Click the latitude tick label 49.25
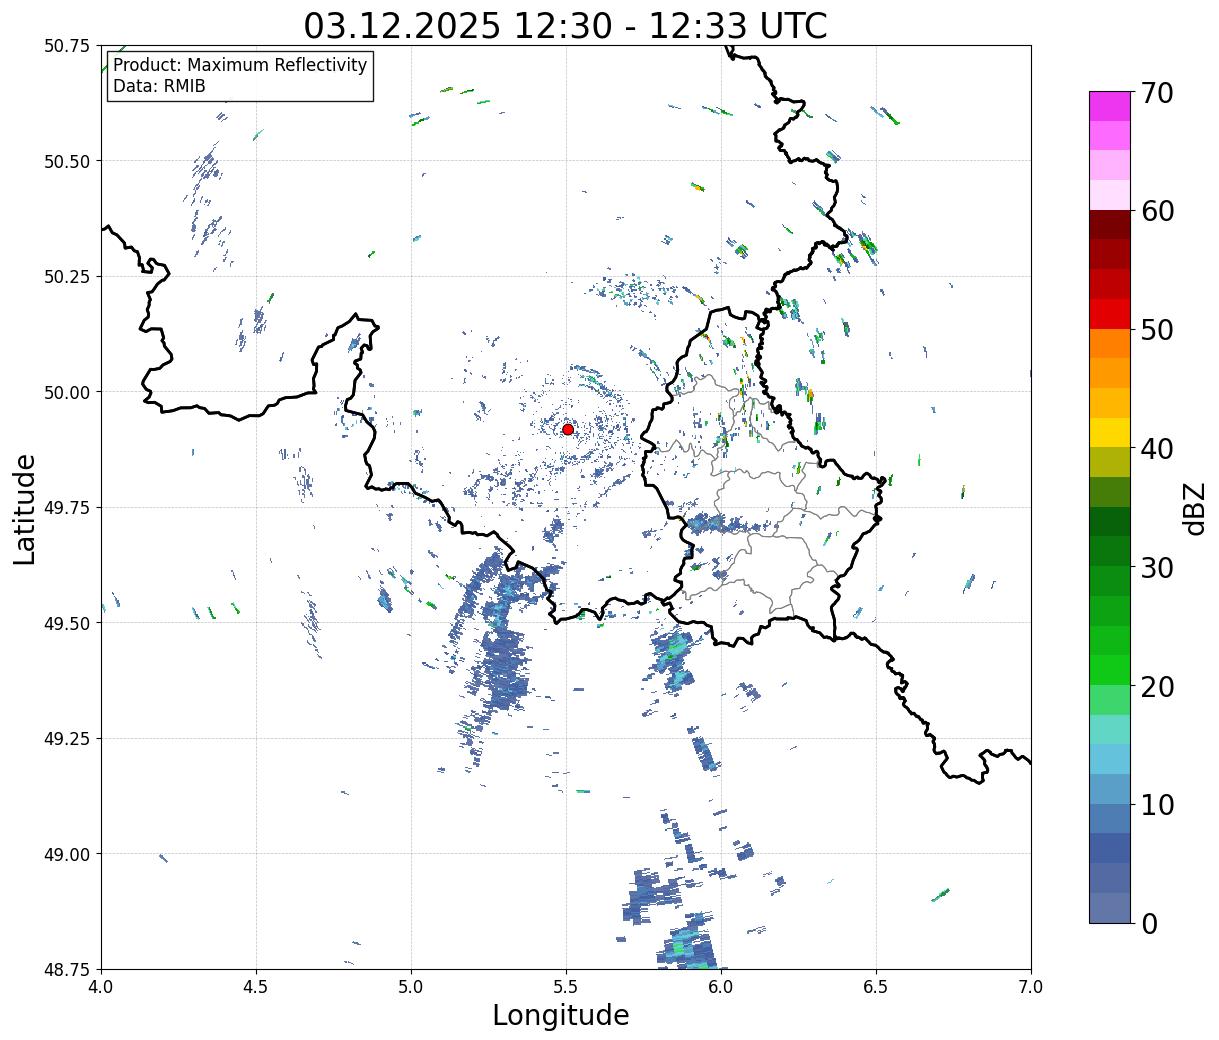Screen dimensions: 1219x1040 click(67, 739)
